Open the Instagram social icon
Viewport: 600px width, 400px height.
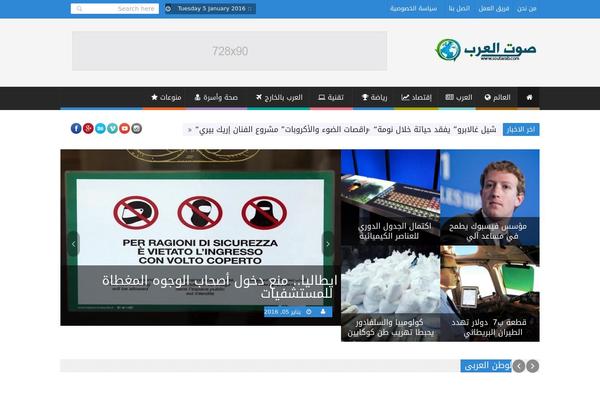pos(137,128)
